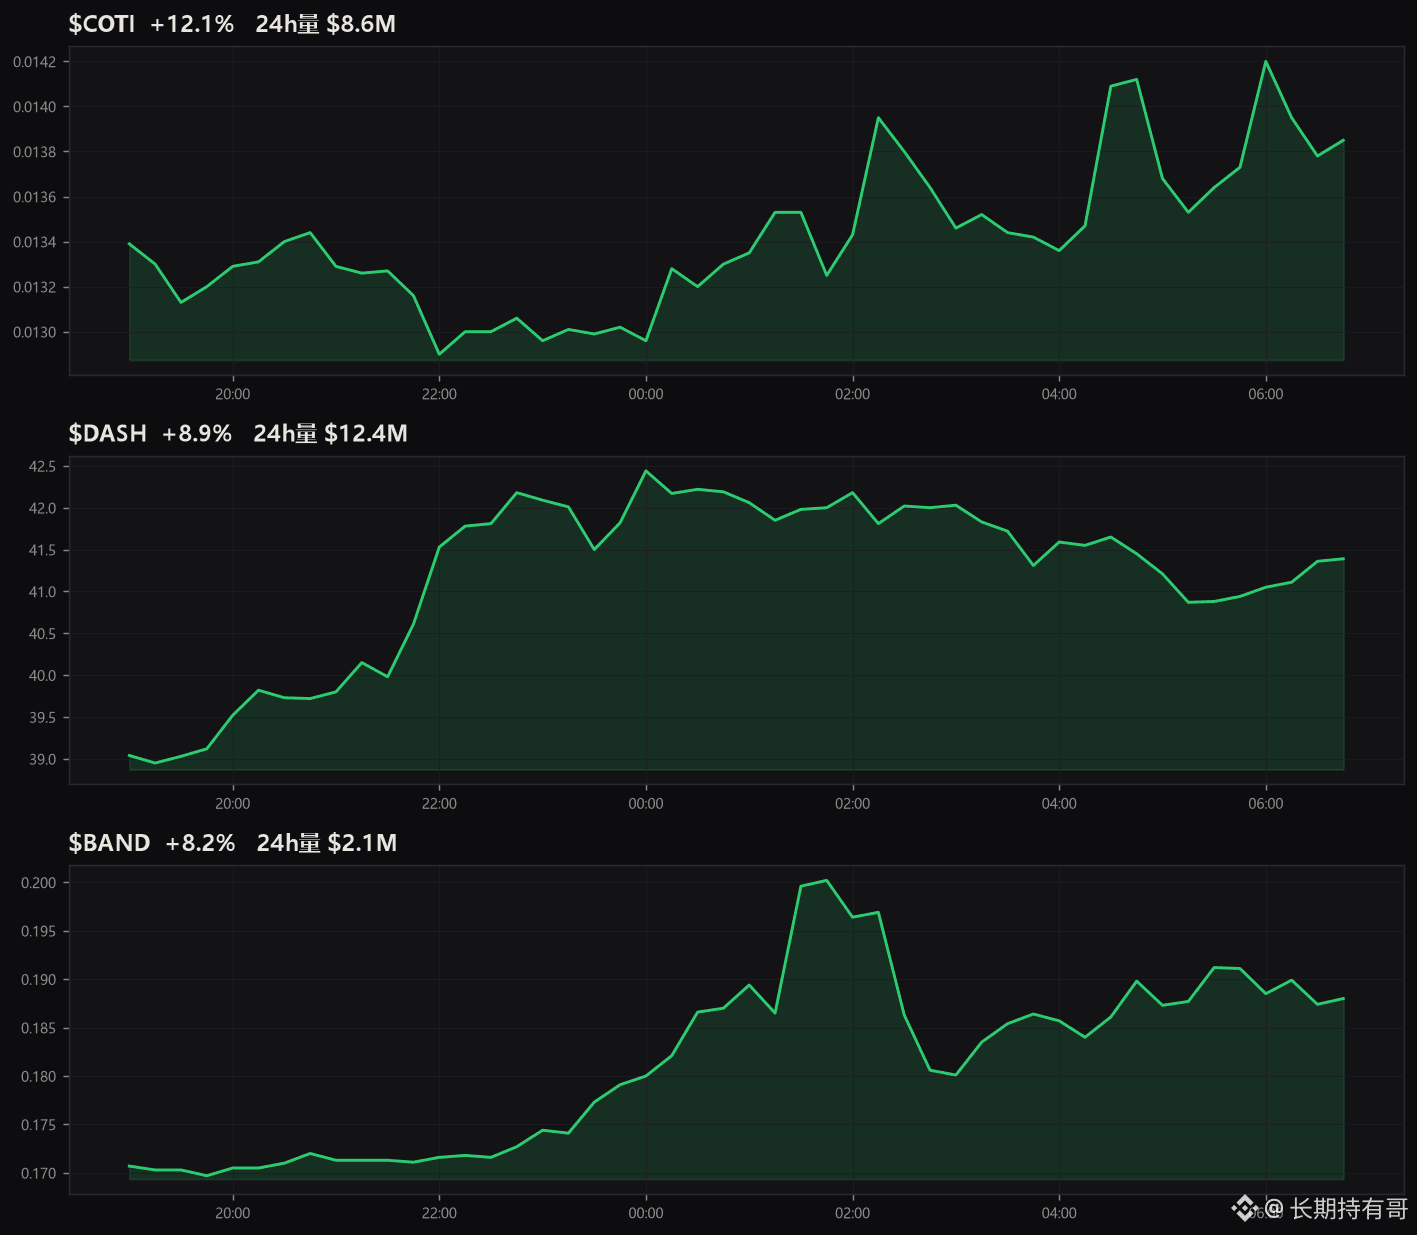This screenshot has height=1235, width=1417.
Task: Click 22:00 on the BAND time axis
Action: pos(439,1213)
